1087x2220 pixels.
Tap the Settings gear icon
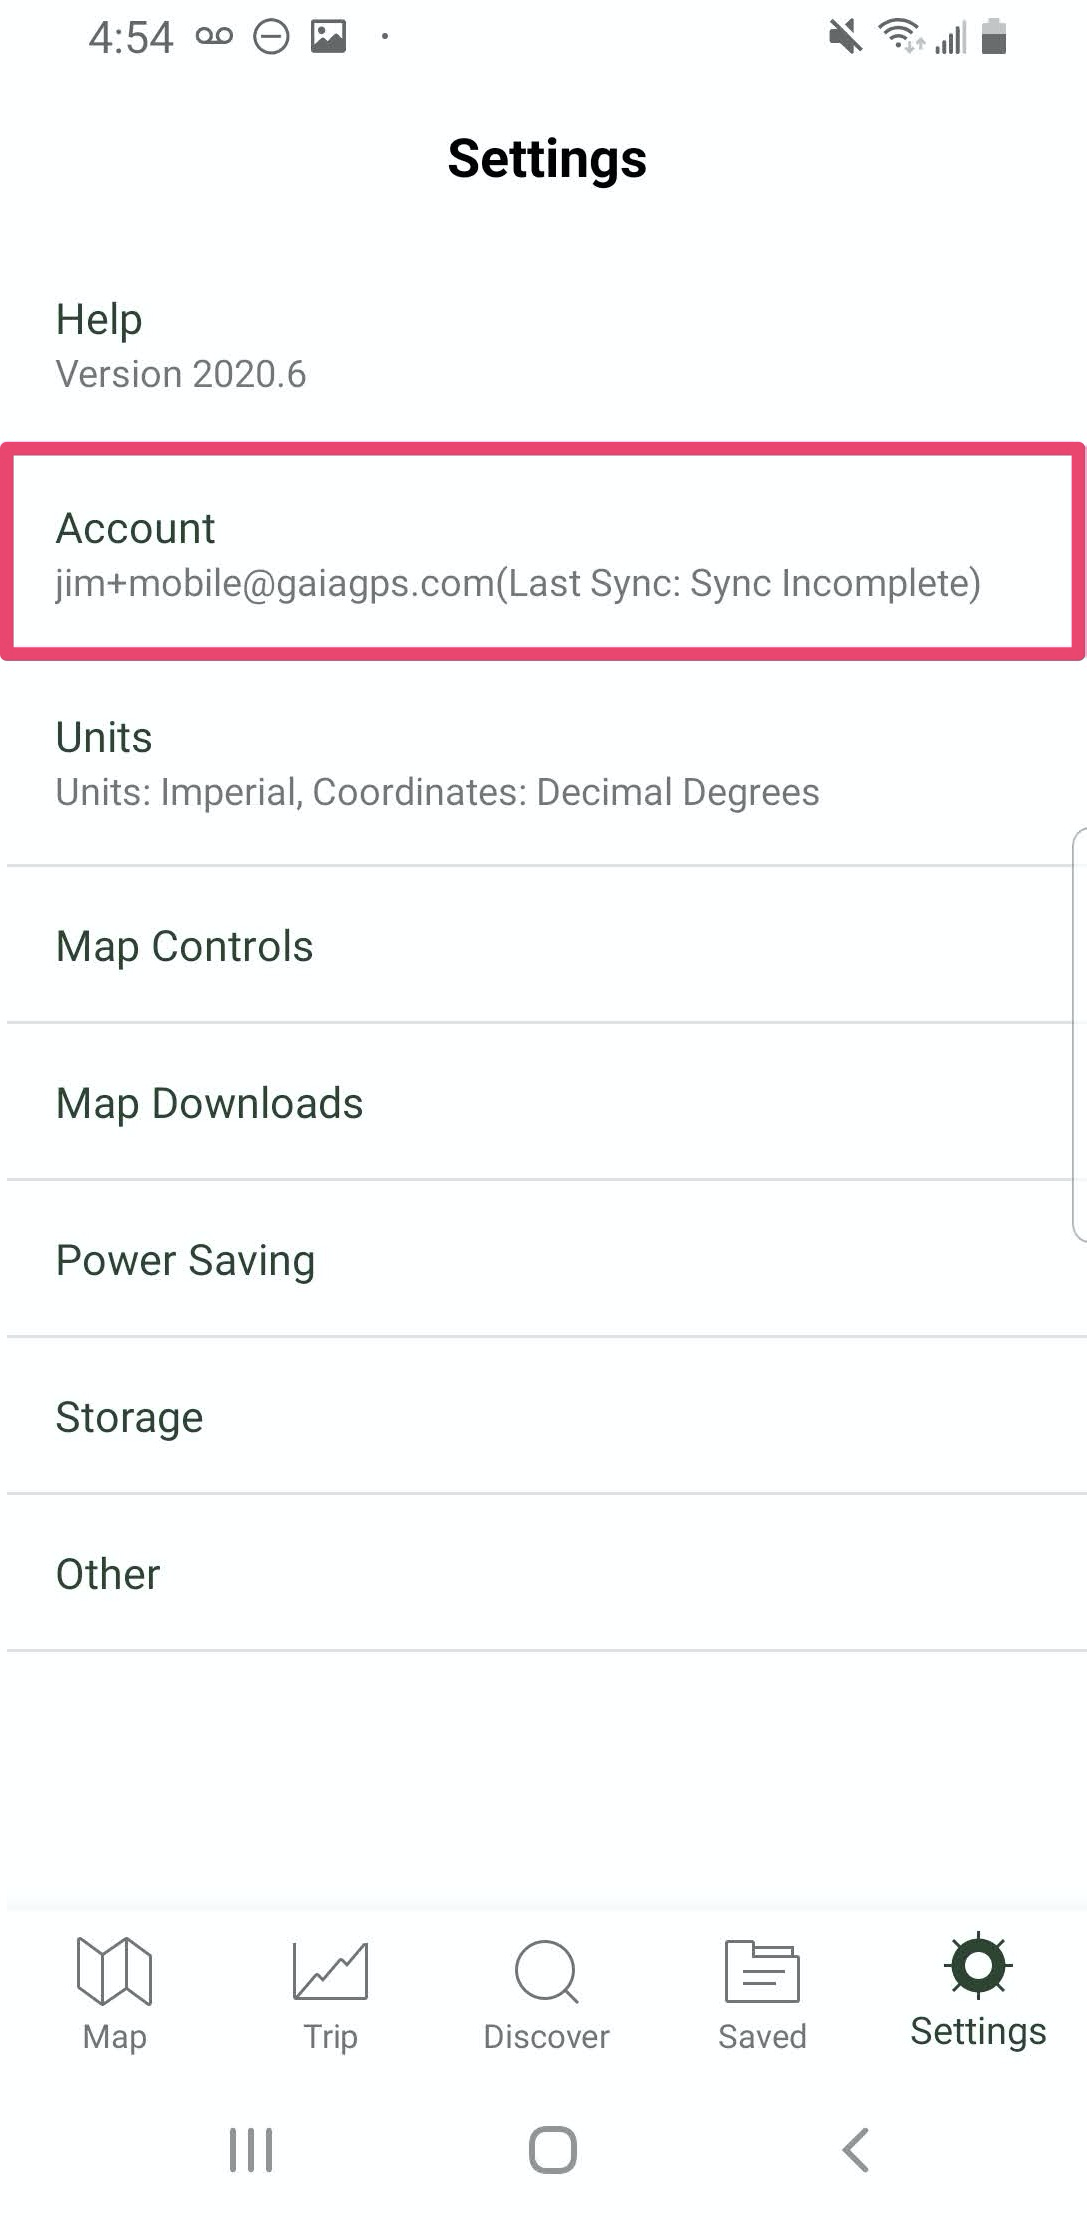[x=978, y=1965]
